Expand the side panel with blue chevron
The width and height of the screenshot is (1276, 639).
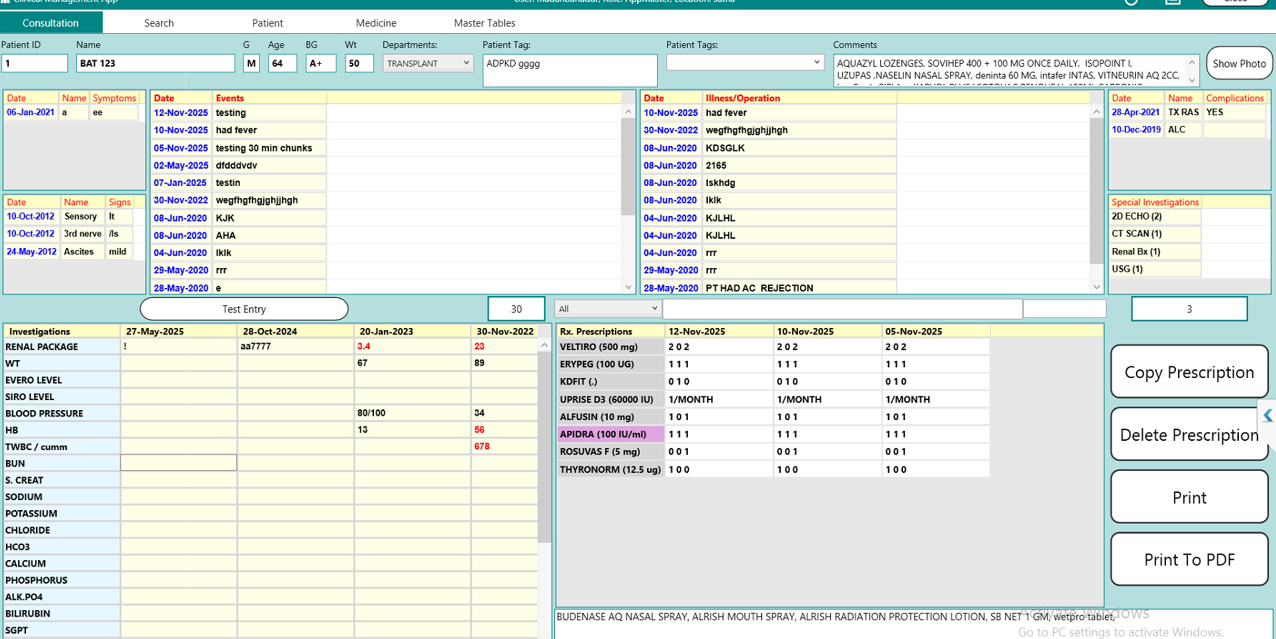[x=1267, y=416]
